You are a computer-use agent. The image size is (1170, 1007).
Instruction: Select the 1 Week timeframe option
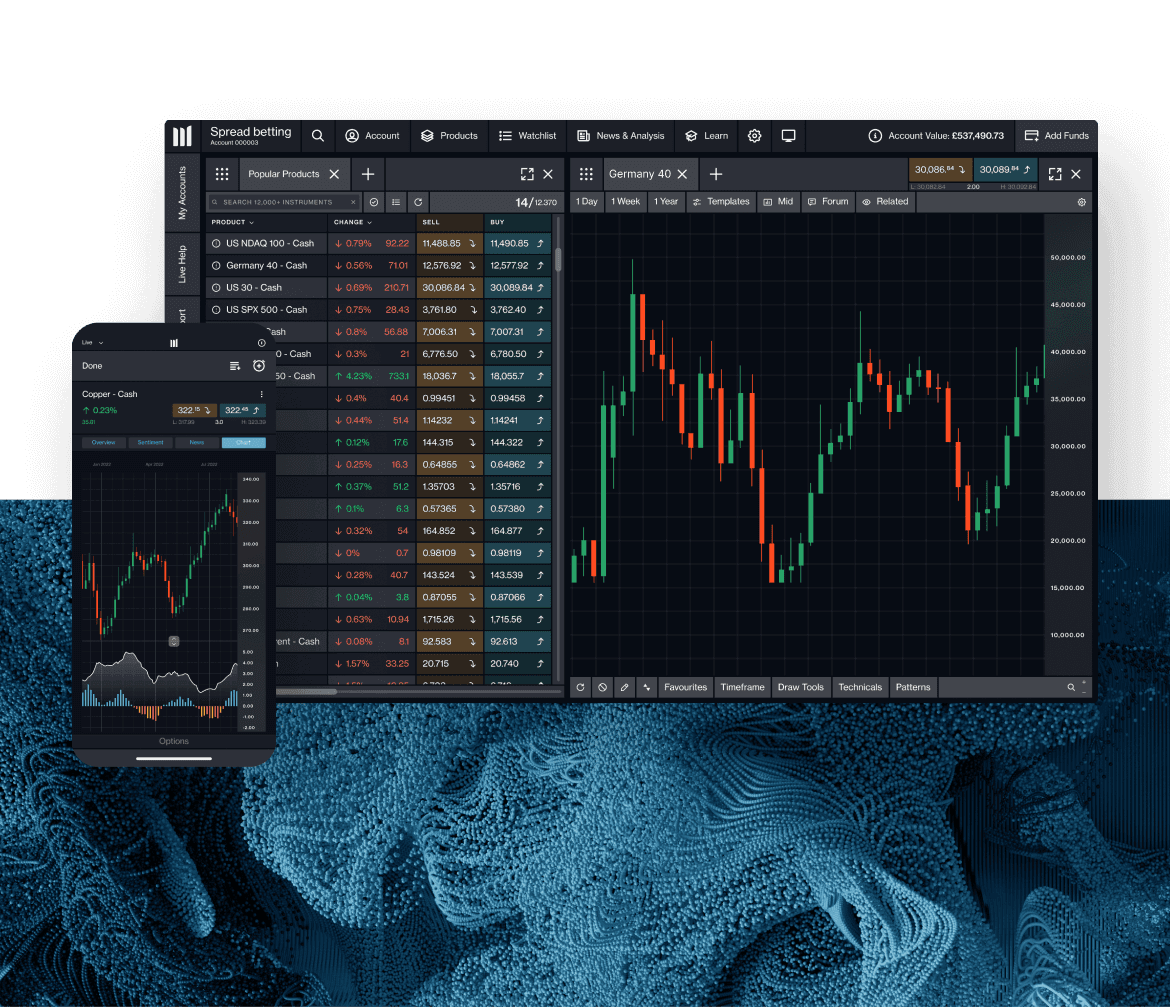coord(626,201)
